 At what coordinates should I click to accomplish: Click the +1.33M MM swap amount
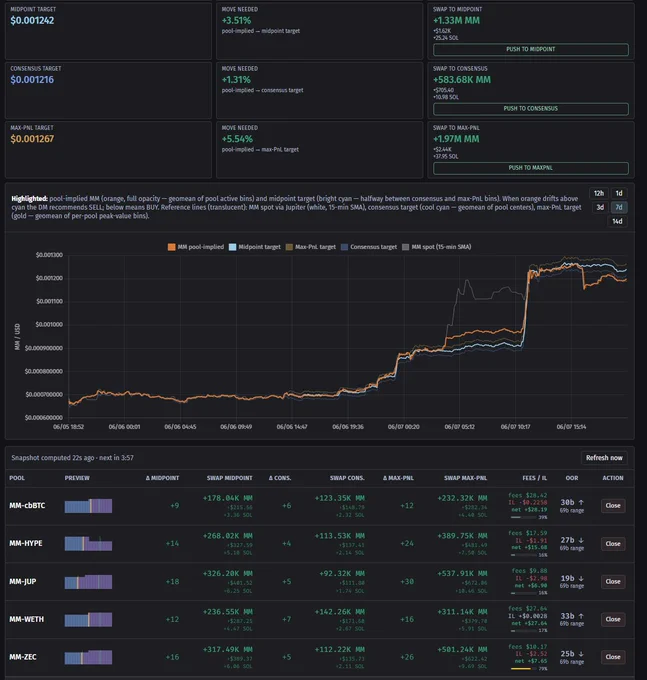456,20
